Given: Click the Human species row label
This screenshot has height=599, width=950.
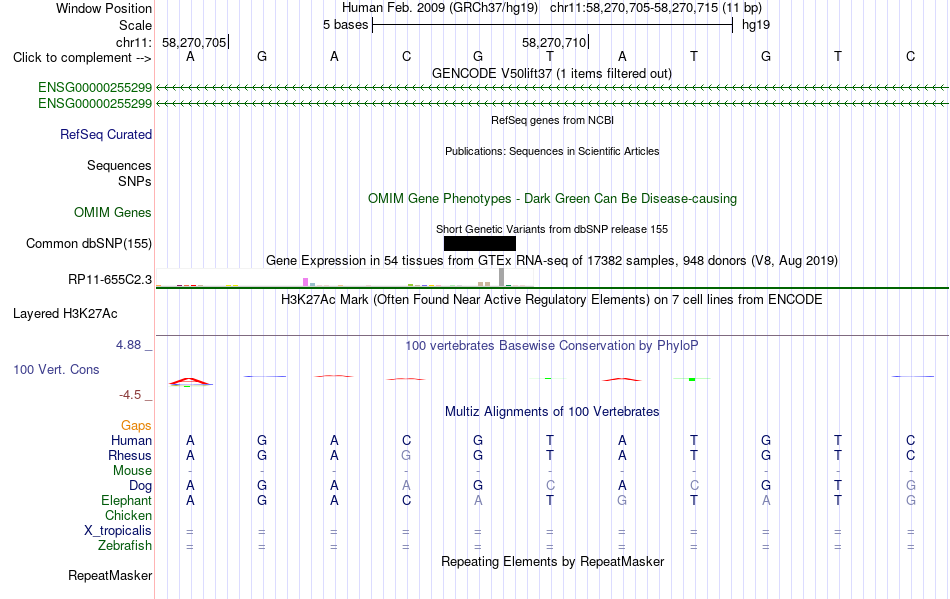Looking at the screenshot, I should pyautogui.click(x=131, y=440).
